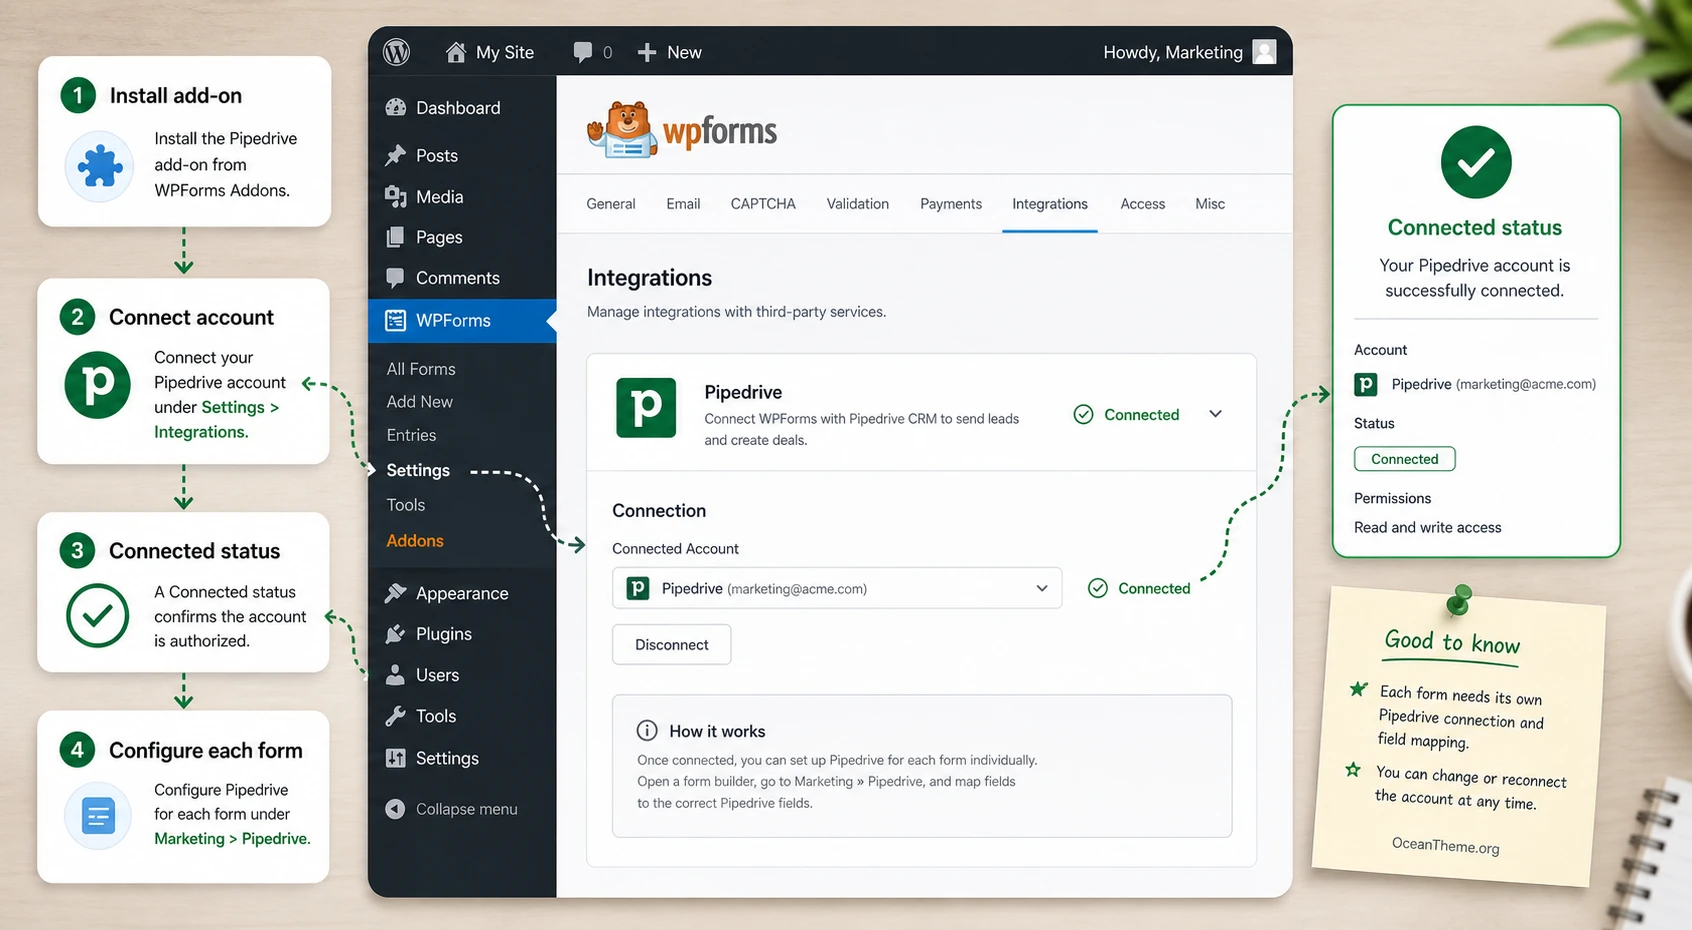Click the Dashboard gauge icon

pyautogui.click(x=396, y=107)
